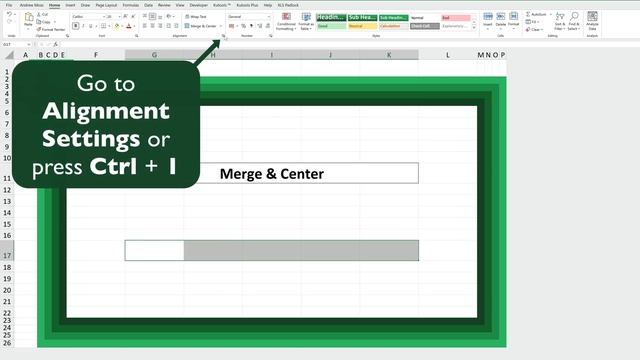
Task: Click the Increase Font Size icon
Action: tap(125, 16)
